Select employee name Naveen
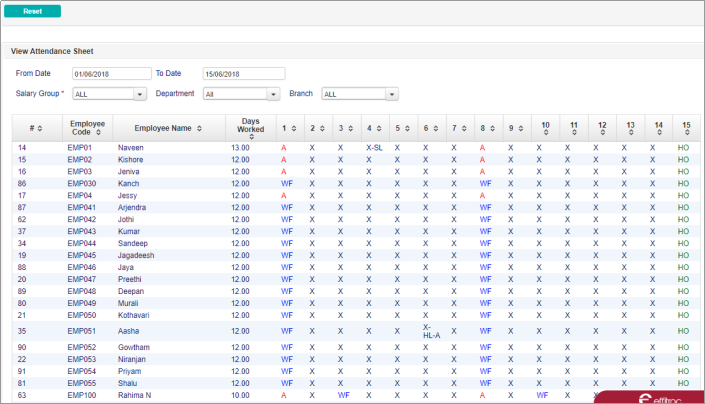 point(130,148)
